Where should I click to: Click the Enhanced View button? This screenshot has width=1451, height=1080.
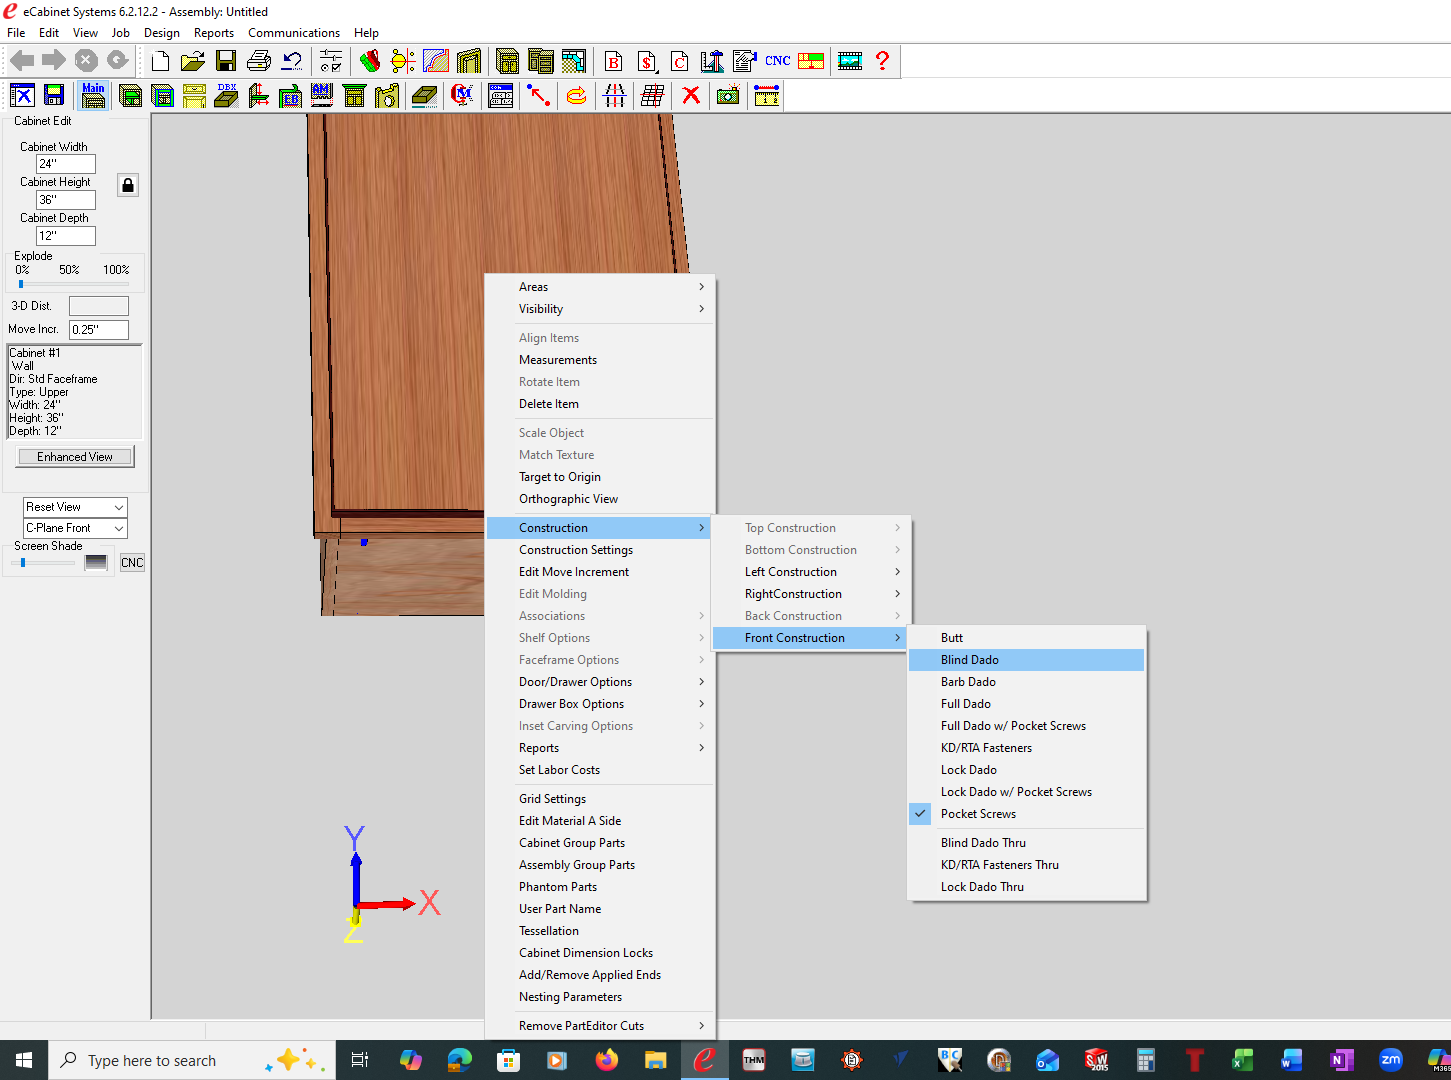[75, 457]
